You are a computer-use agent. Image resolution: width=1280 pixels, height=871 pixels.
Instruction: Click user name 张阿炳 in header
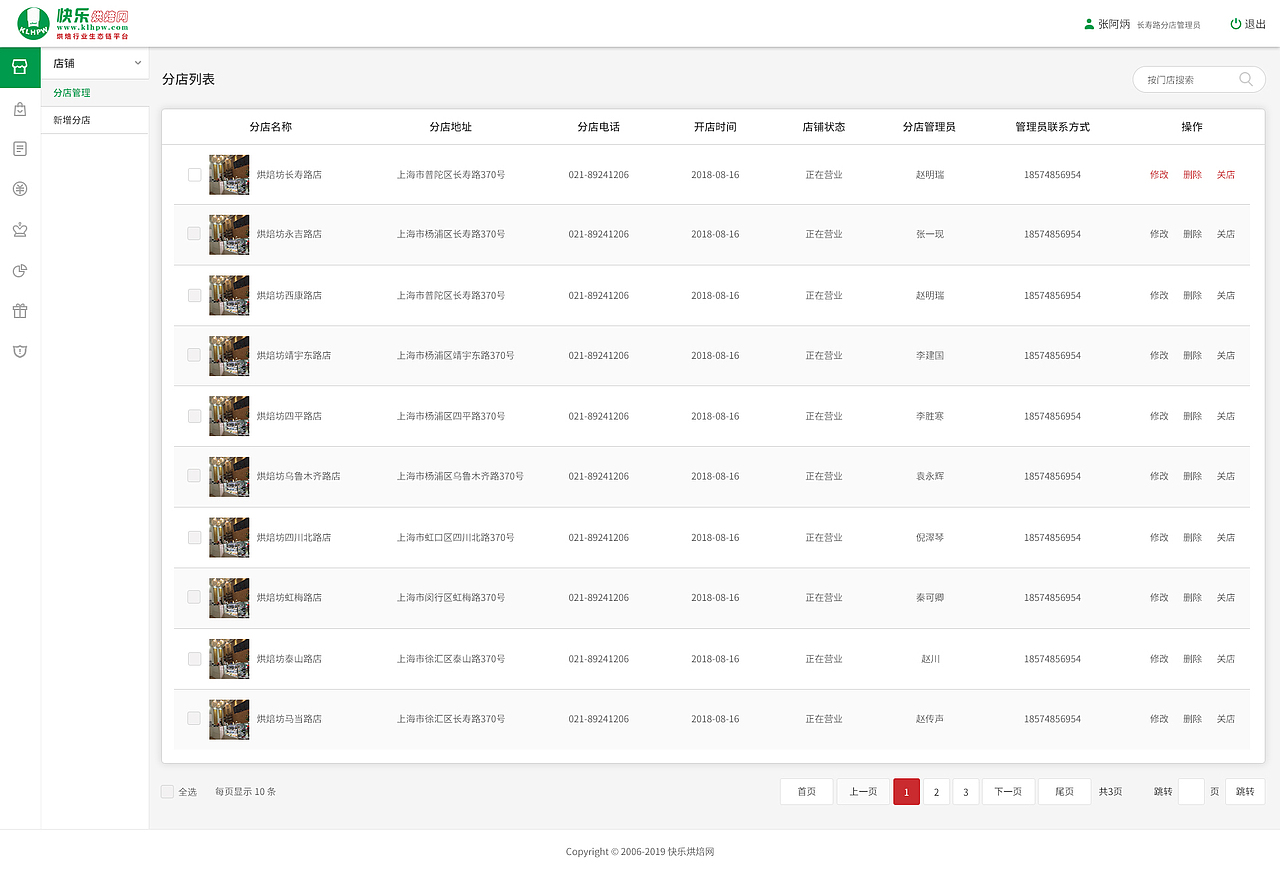pyautogui.click(x=1114, y=24)
